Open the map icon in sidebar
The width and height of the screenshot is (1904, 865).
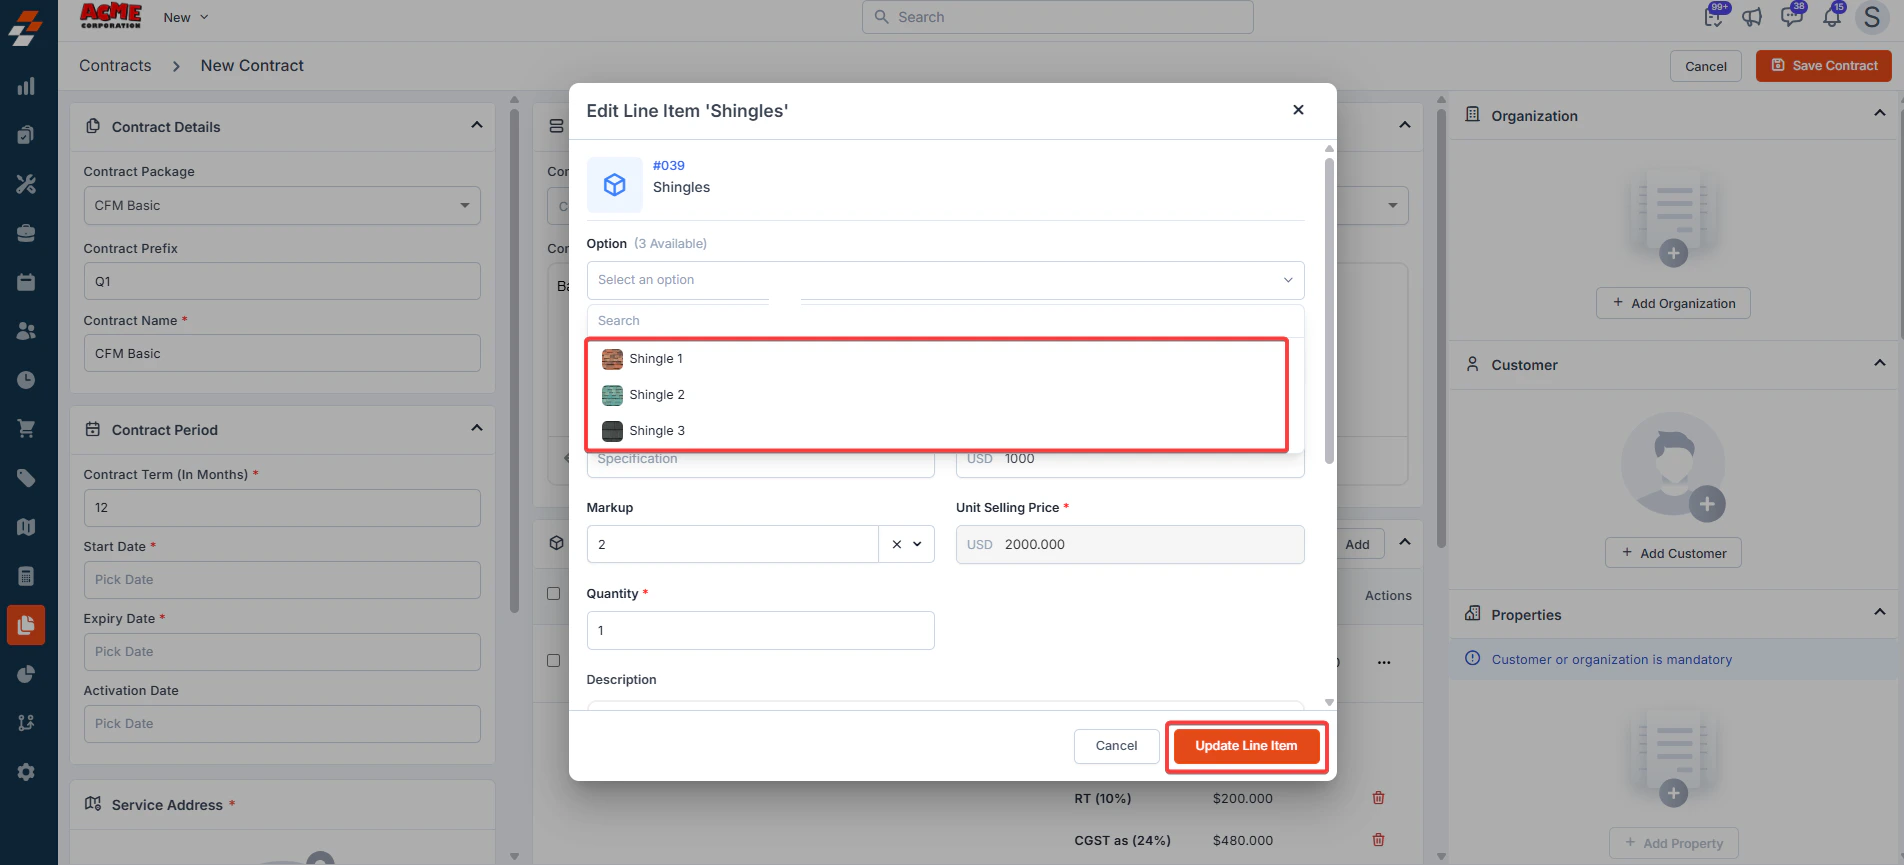point(26,527)
